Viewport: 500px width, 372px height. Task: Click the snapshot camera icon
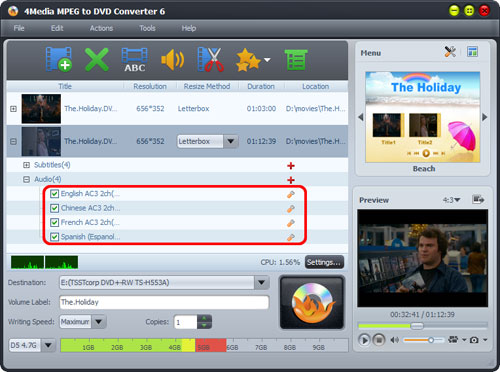pyautogui.click(x=474, y=340)
